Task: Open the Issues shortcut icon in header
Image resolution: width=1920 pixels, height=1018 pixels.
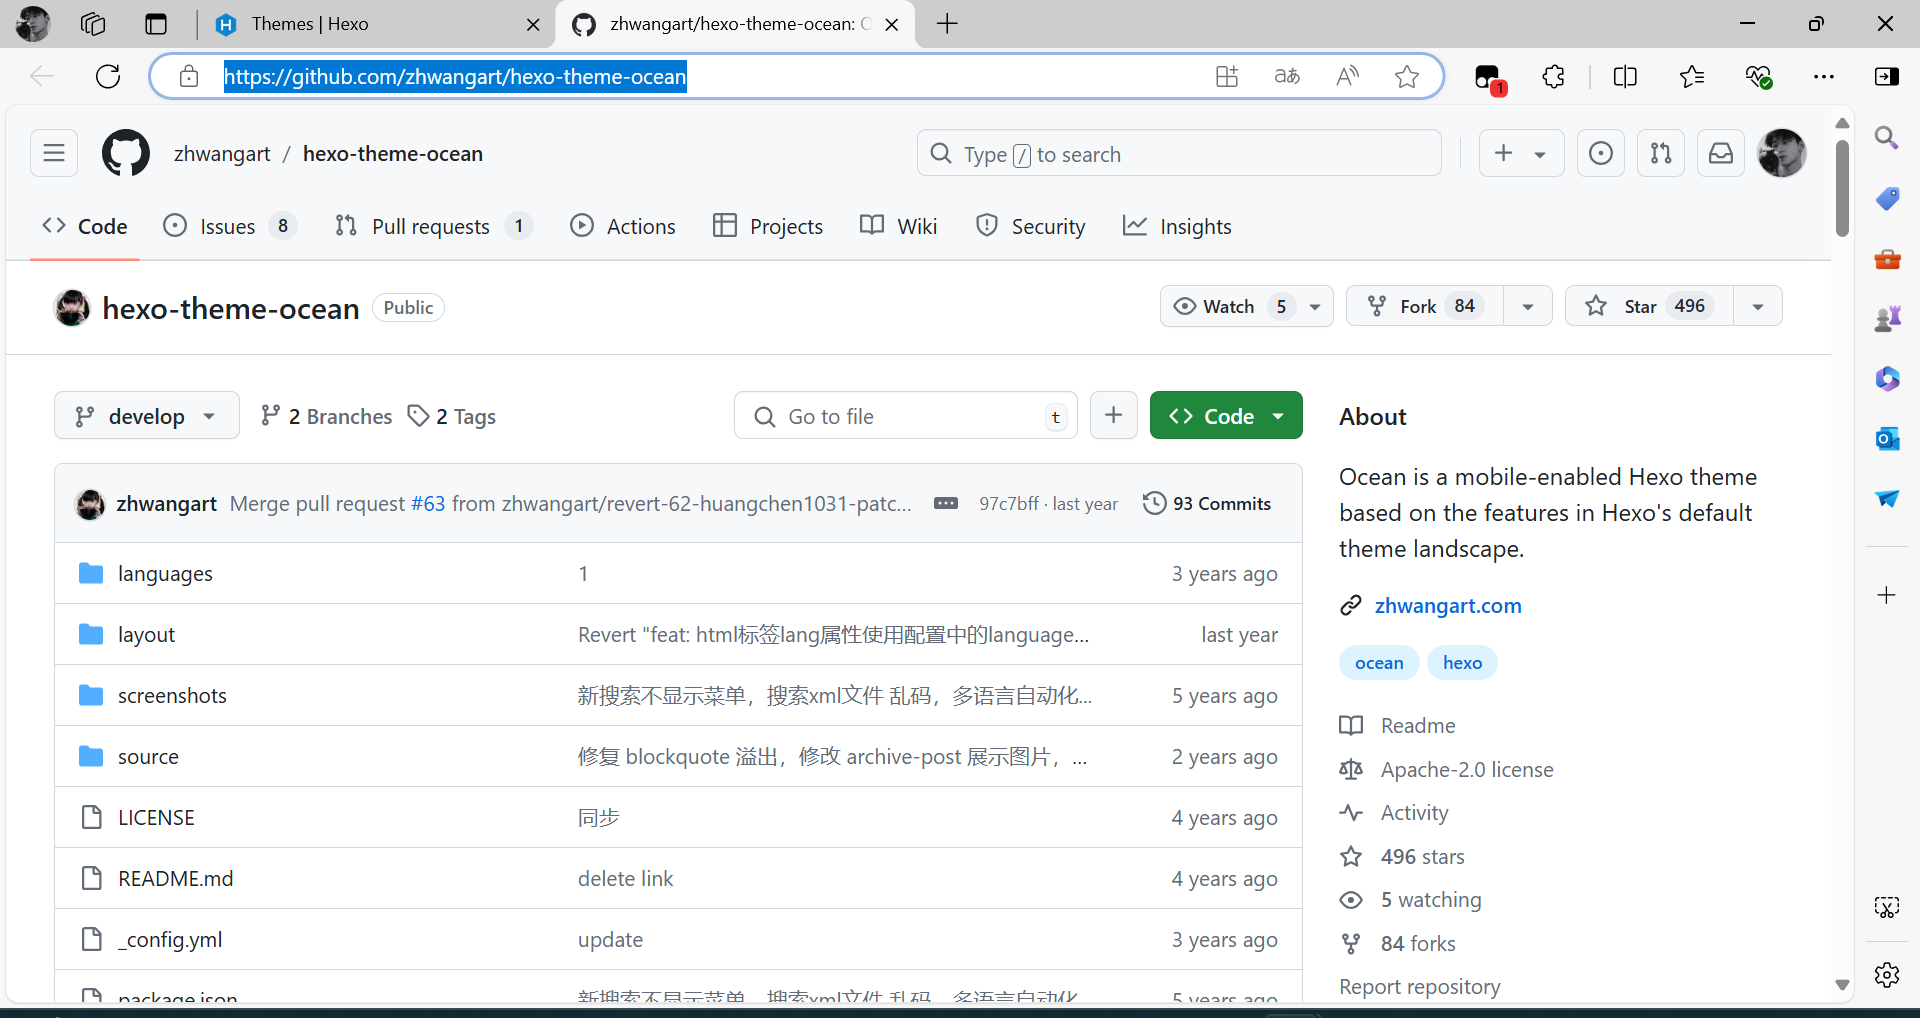Action: (x=1601, y=153)
